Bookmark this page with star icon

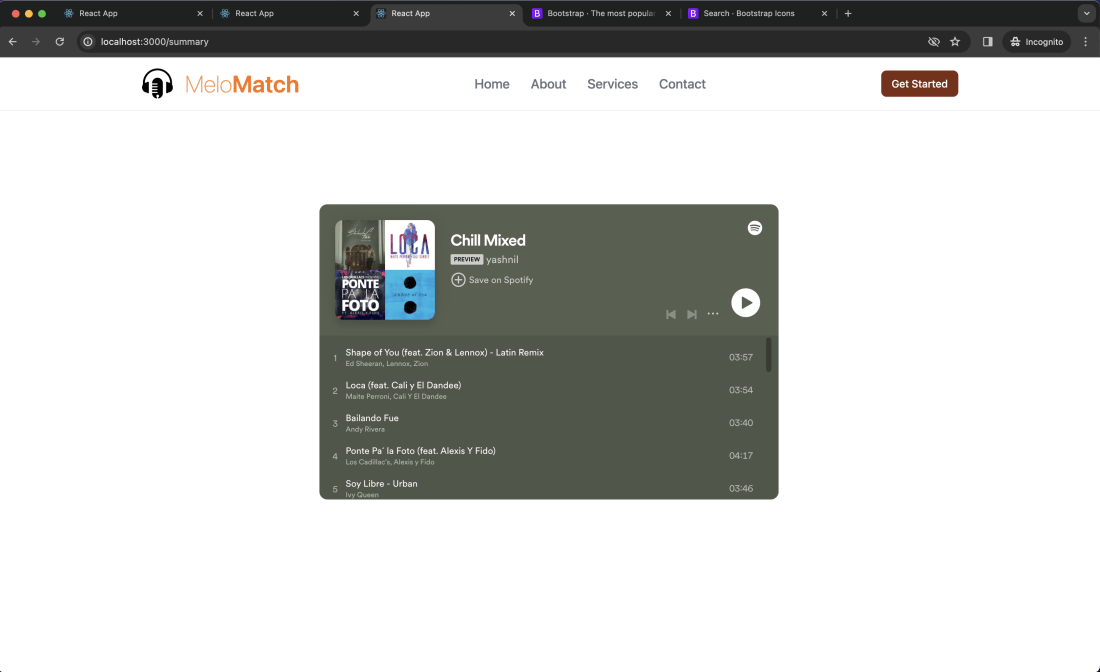[955, 41]
